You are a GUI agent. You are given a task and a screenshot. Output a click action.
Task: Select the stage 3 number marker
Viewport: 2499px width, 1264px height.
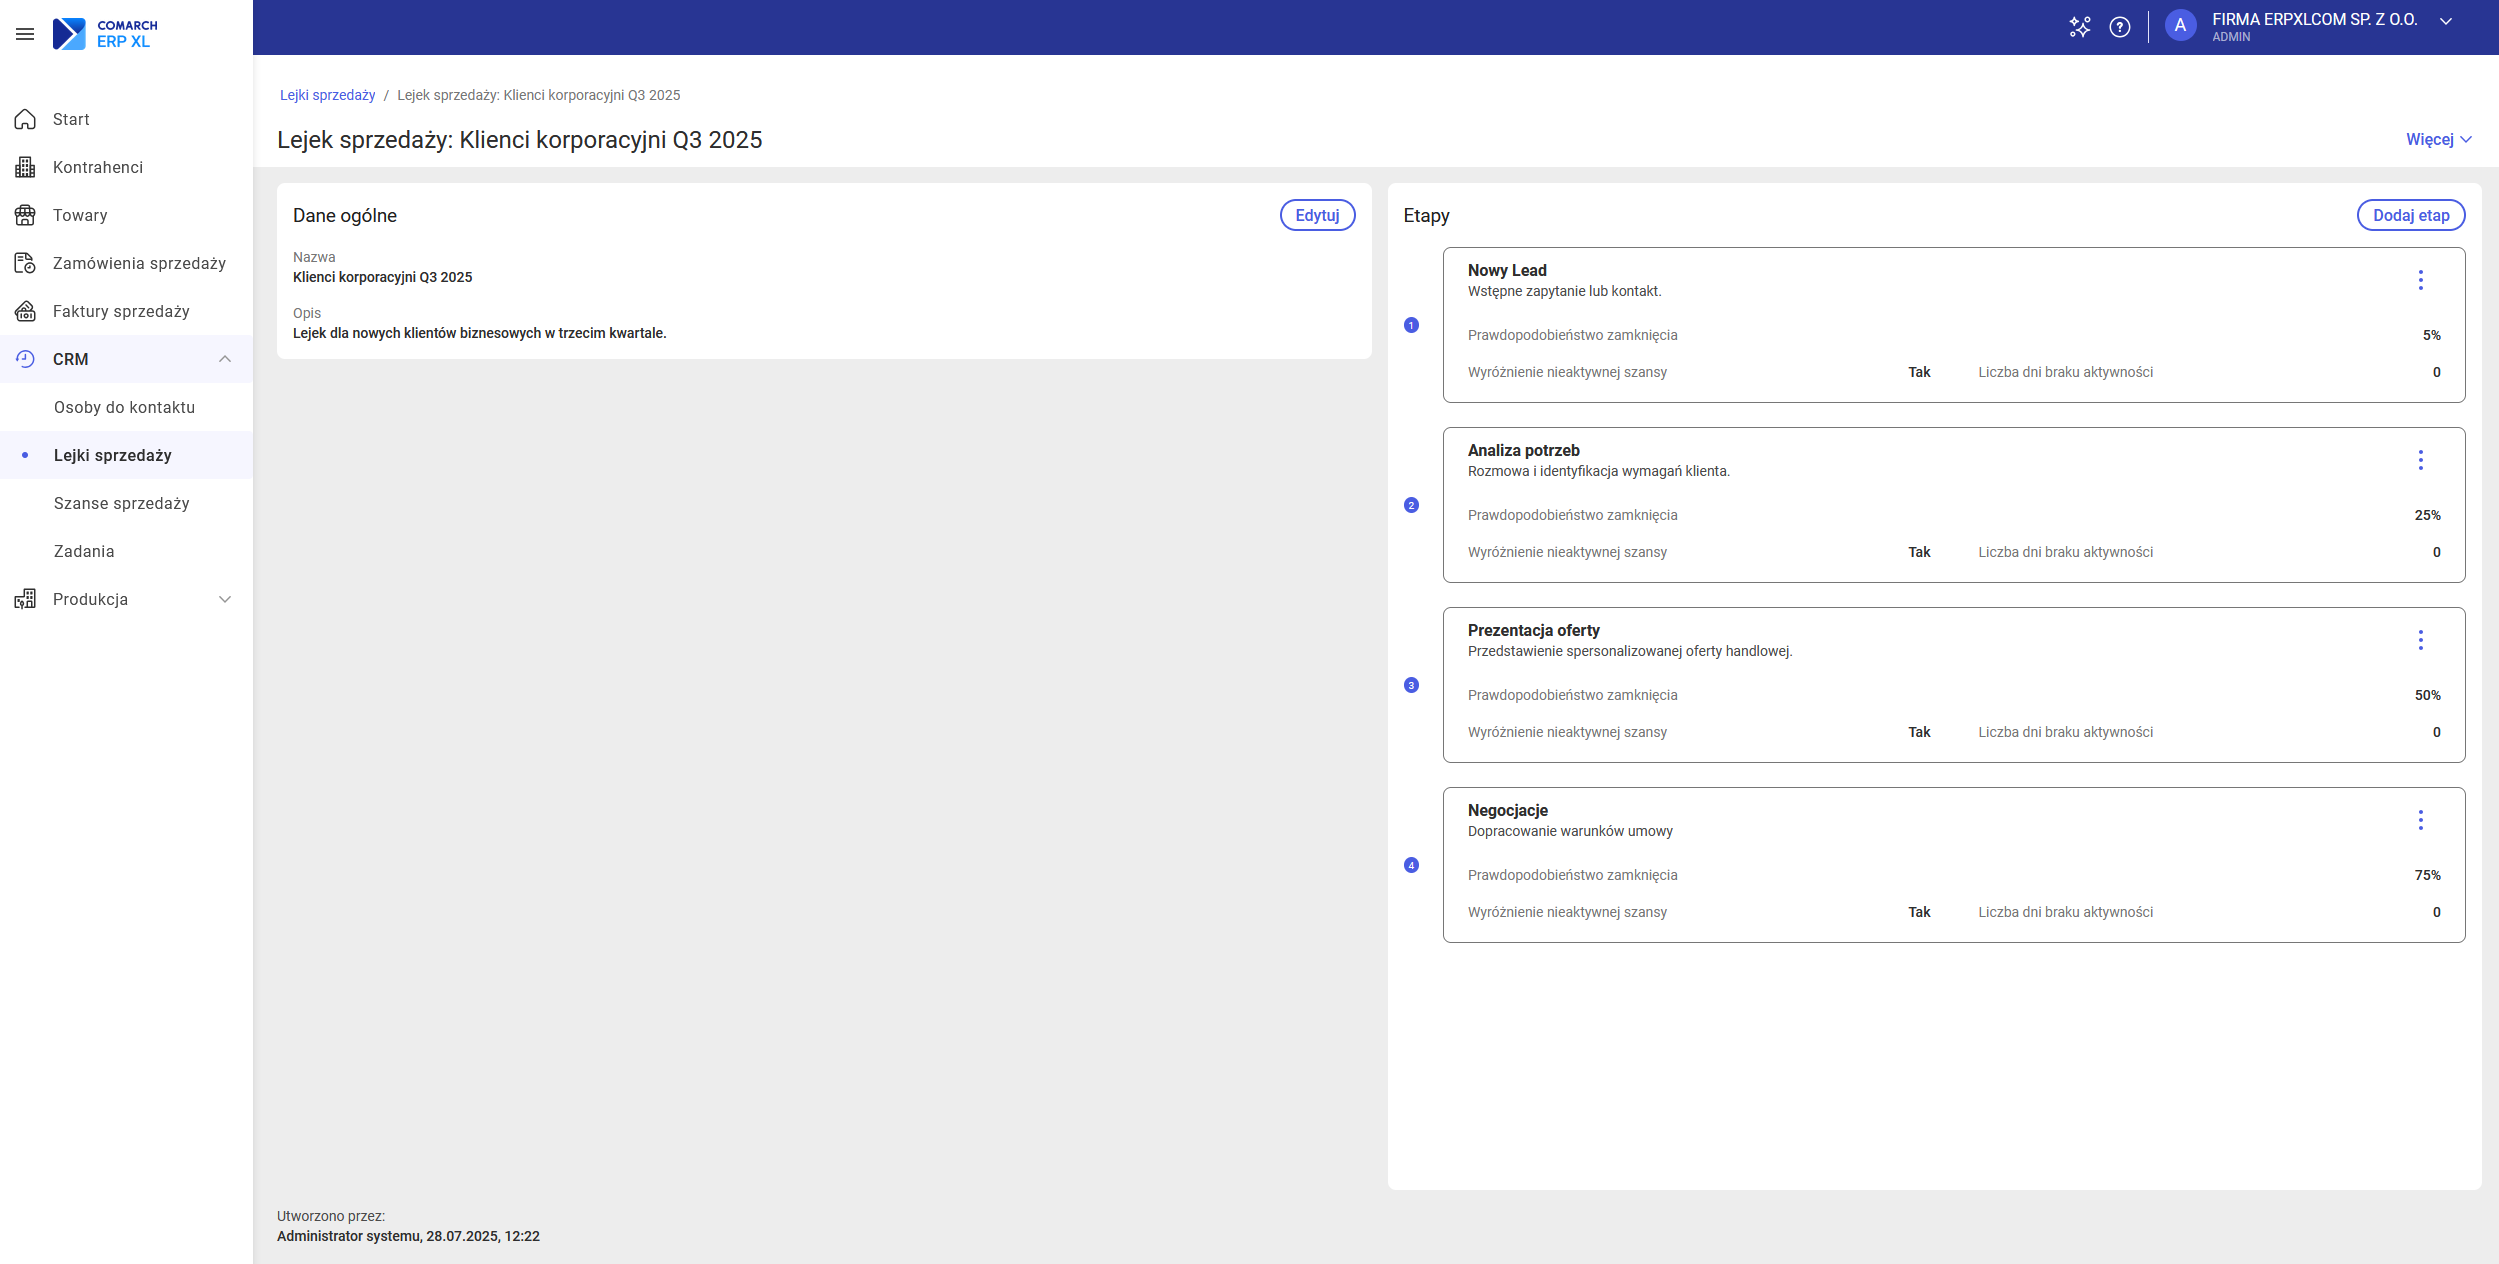click(x=1411, y=685)
